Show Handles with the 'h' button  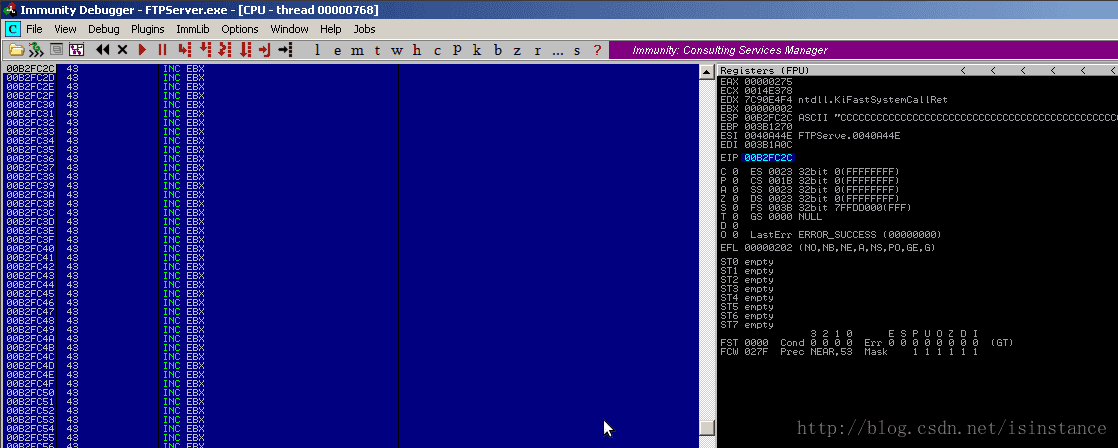click(x=417, y=50)
